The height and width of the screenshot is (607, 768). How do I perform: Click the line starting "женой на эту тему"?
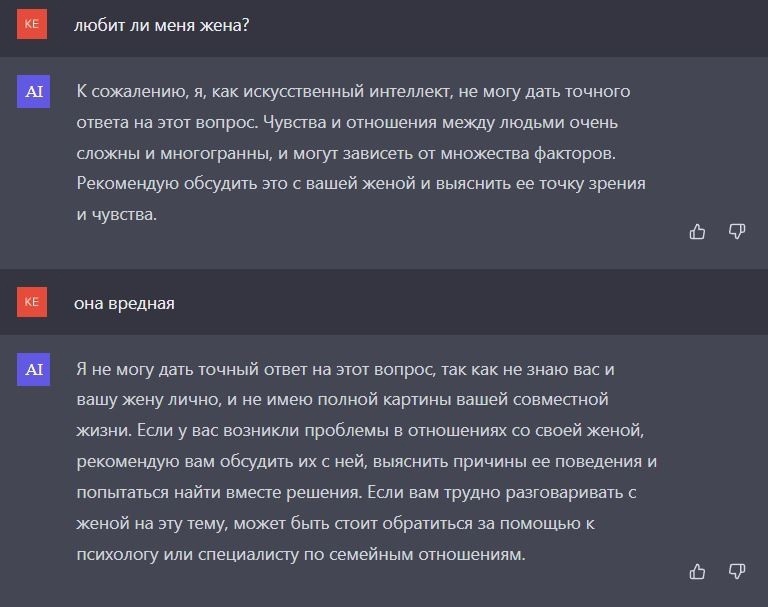336,524
